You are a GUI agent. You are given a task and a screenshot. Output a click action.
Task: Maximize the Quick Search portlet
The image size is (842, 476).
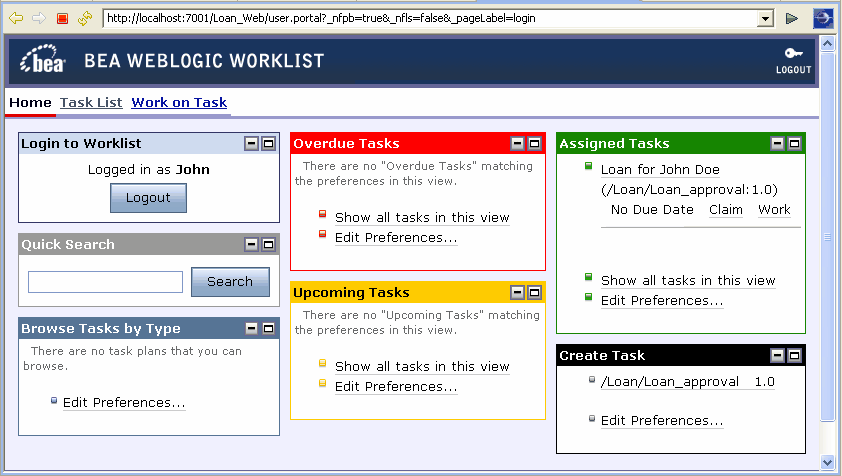click(268, 244)
